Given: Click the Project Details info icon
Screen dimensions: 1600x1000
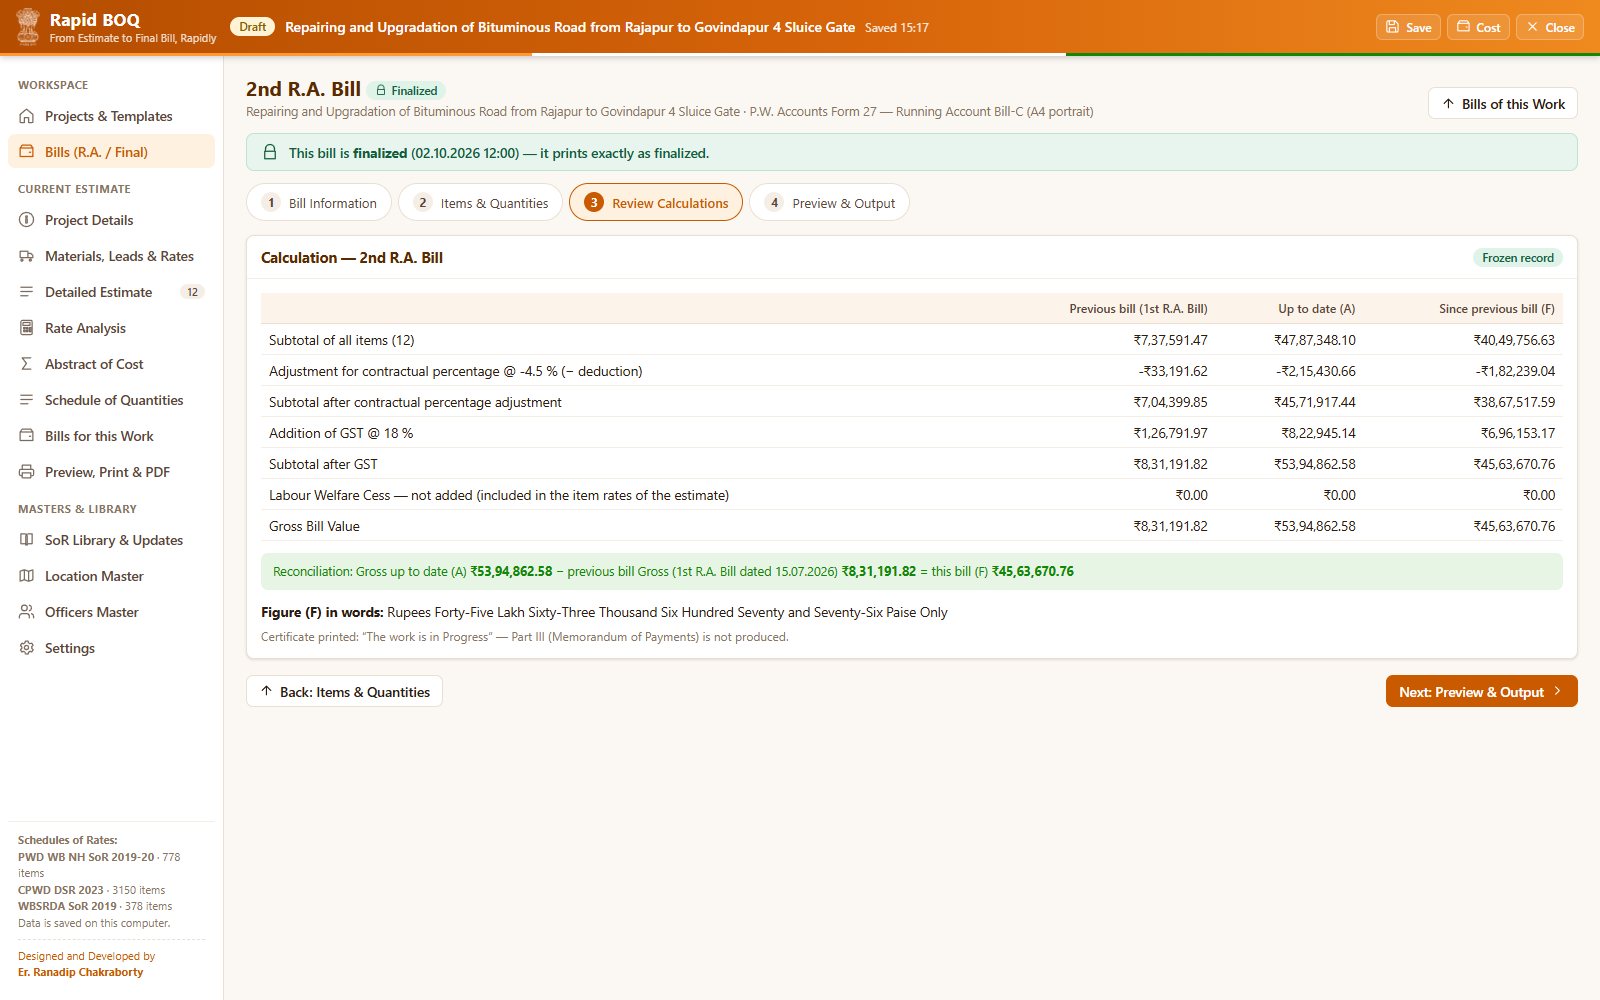Looking at the screenshot, I should (27, 220).
